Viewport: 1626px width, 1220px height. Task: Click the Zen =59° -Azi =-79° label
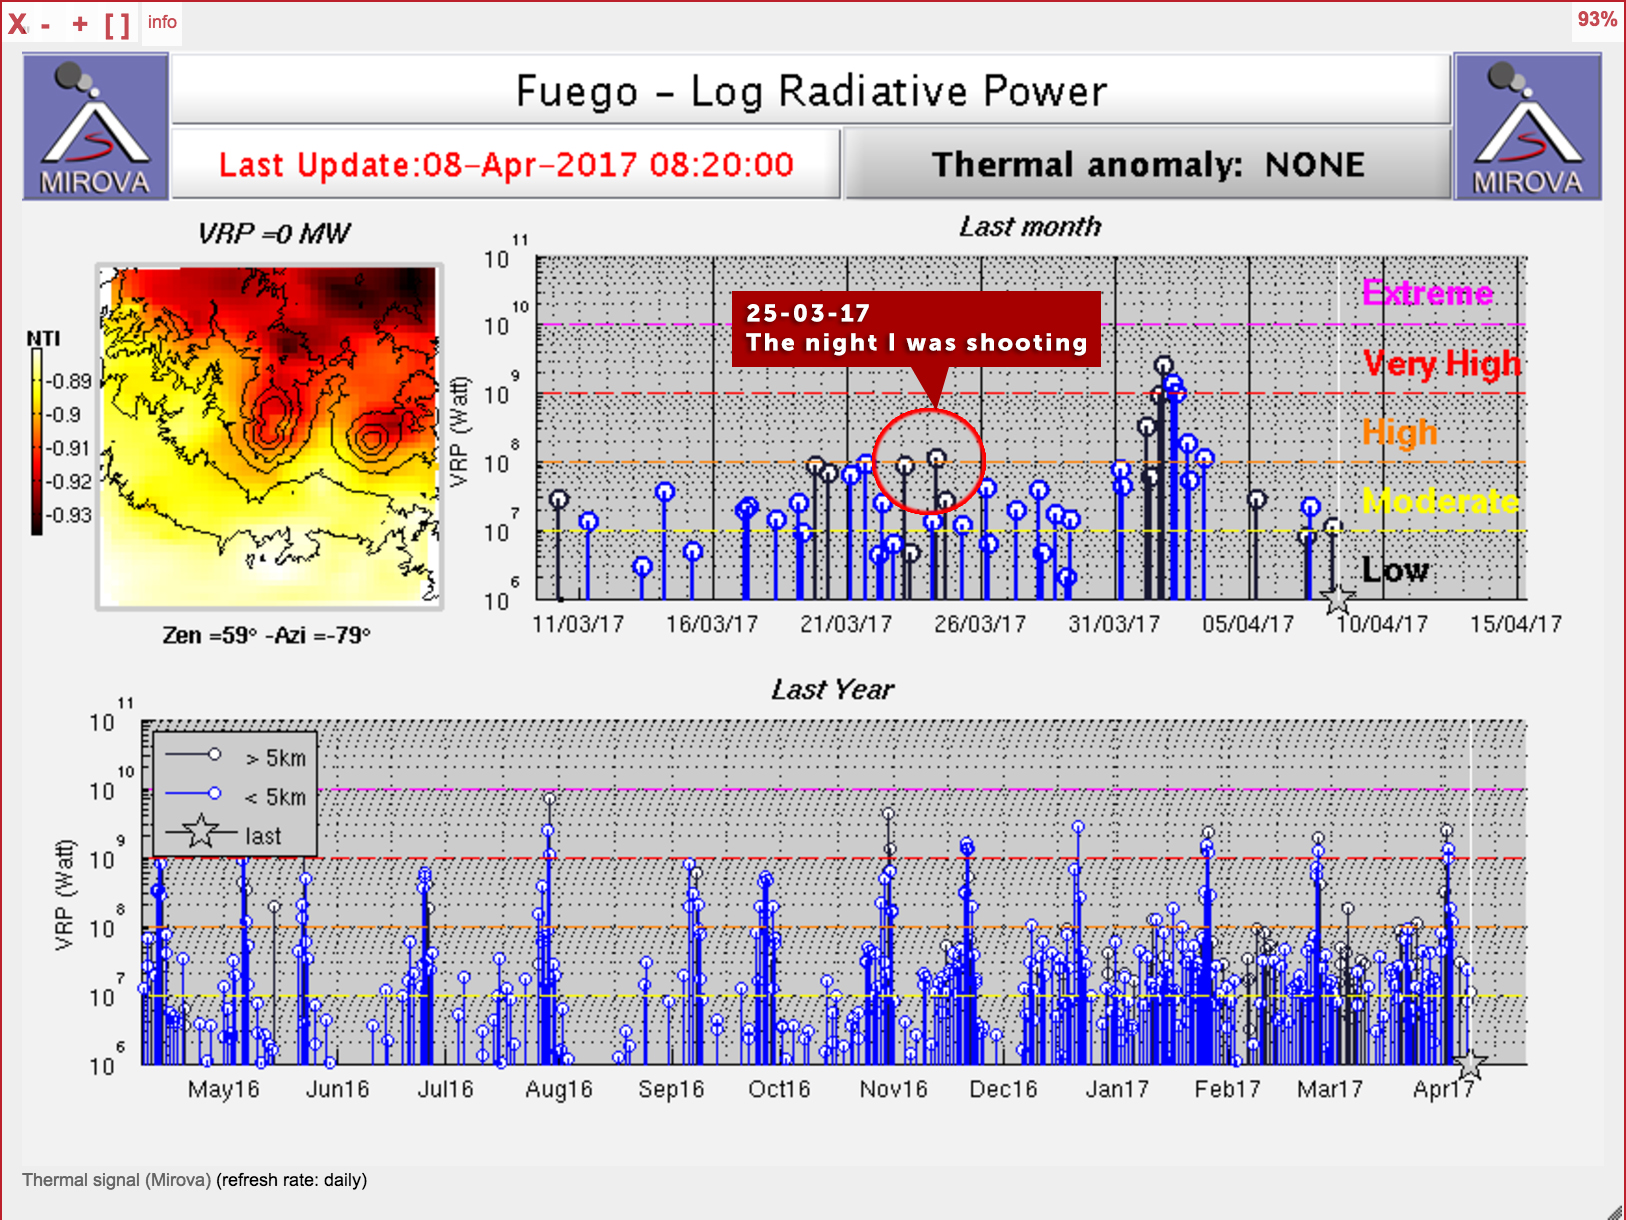266,635
